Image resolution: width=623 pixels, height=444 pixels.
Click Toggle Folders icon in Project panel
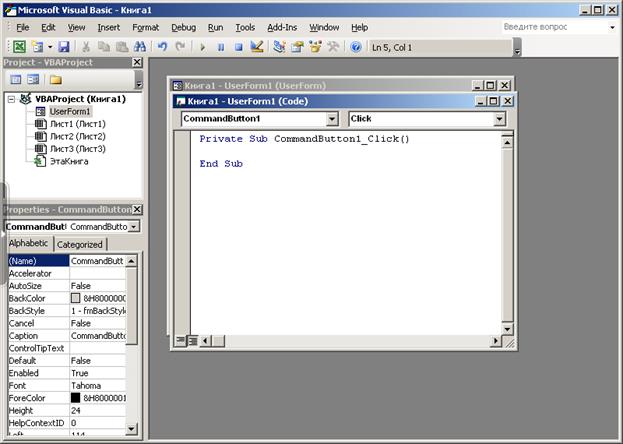(x=55, y=79)
